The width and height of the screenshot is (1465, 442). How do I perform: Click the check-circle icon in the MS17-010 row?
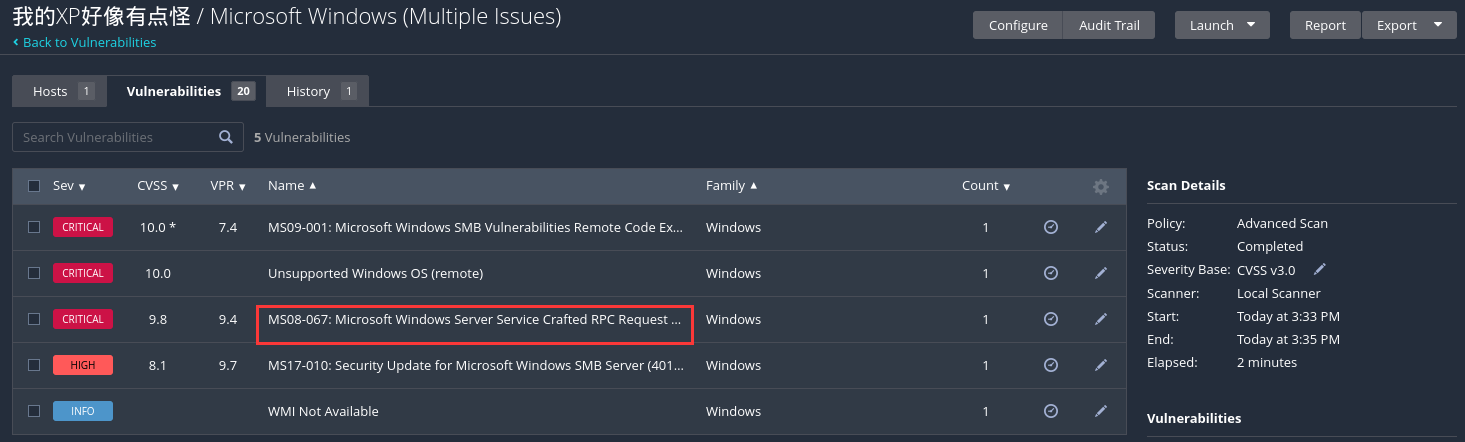pyautogui.click(x=1051, y=365)
